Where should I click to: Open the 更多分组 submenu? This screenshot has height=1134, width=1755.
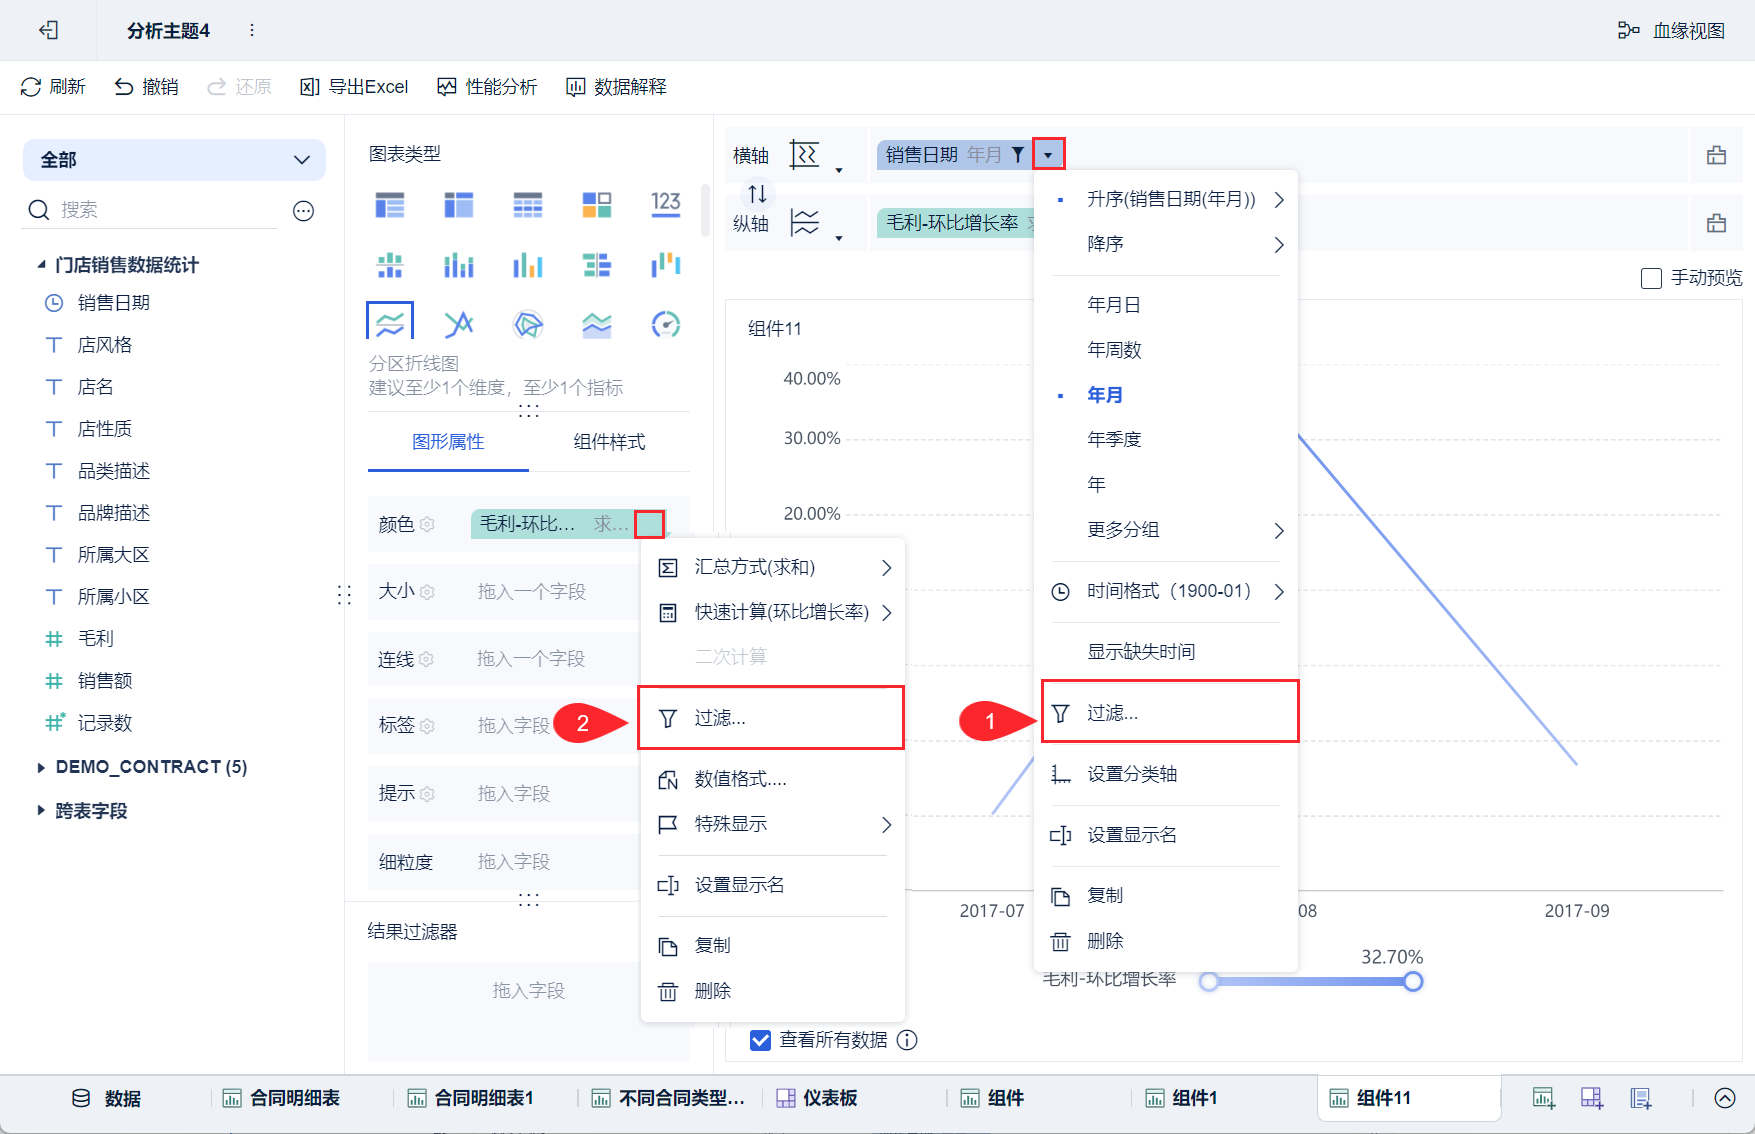tap(1166, 530)
